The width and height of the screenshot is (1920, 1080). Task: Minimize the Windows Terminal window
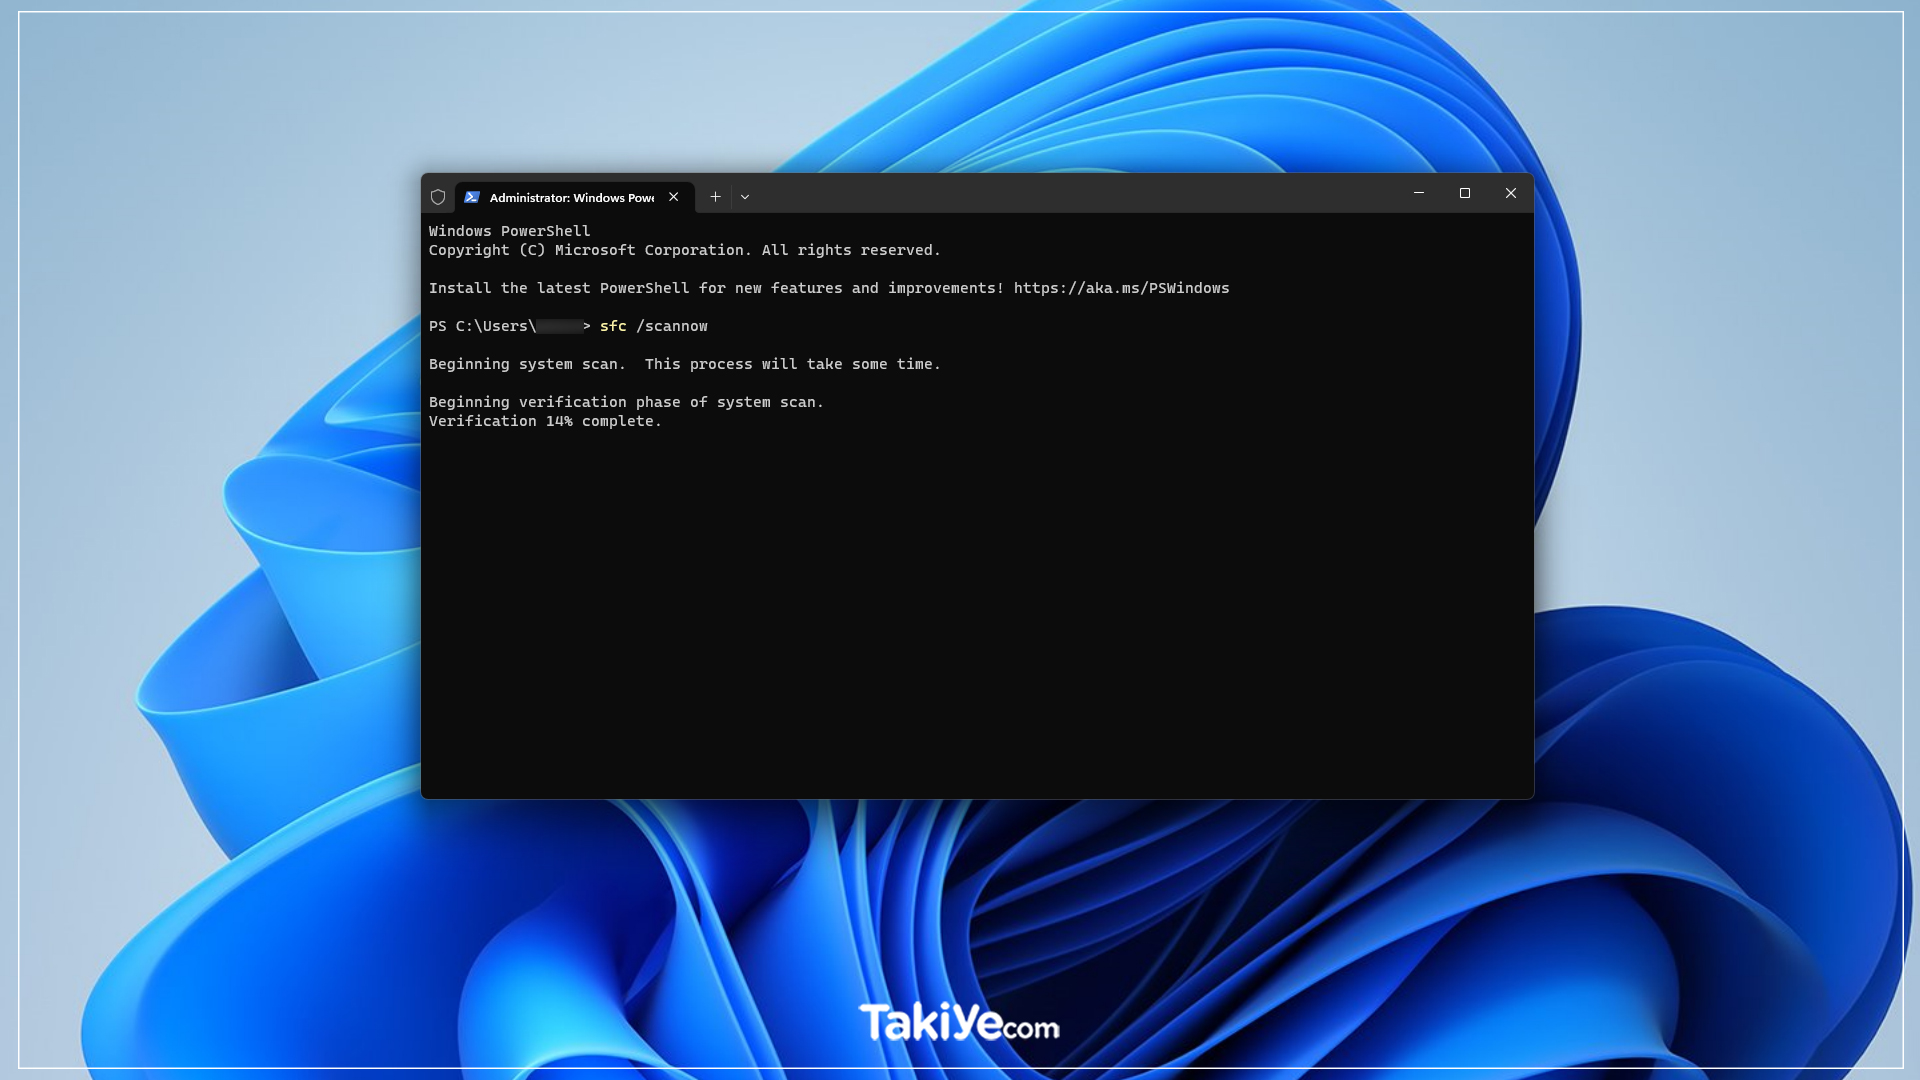pos(1419,193)
